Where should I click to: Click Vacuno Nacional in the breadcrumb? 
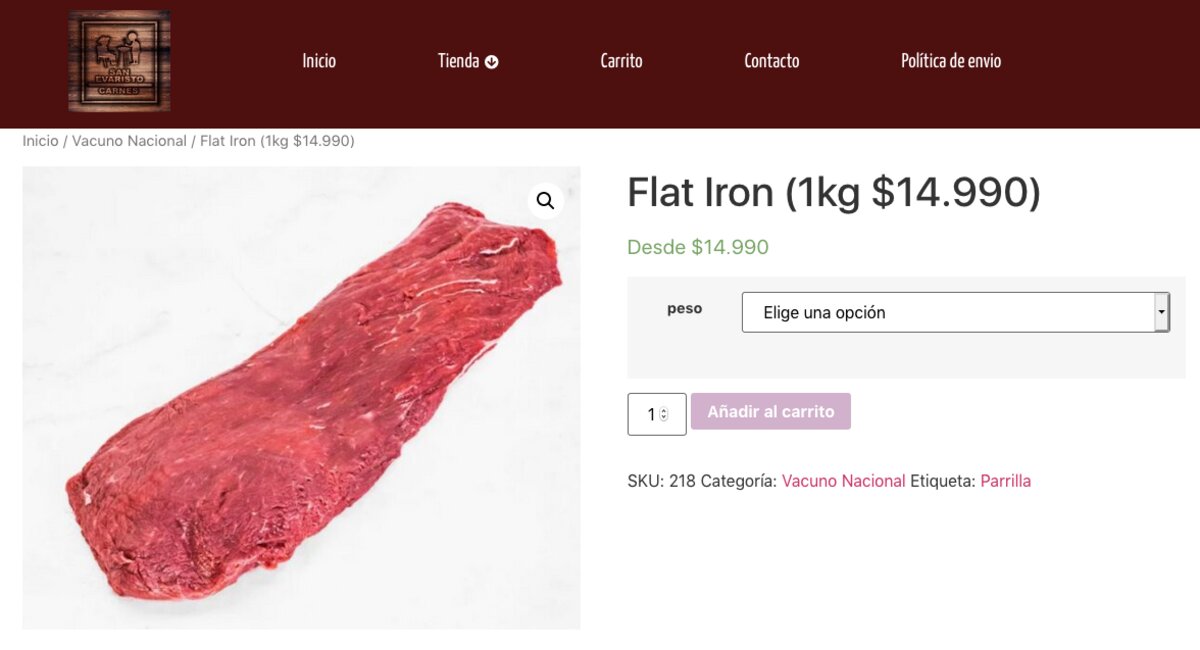pos(129,141)
